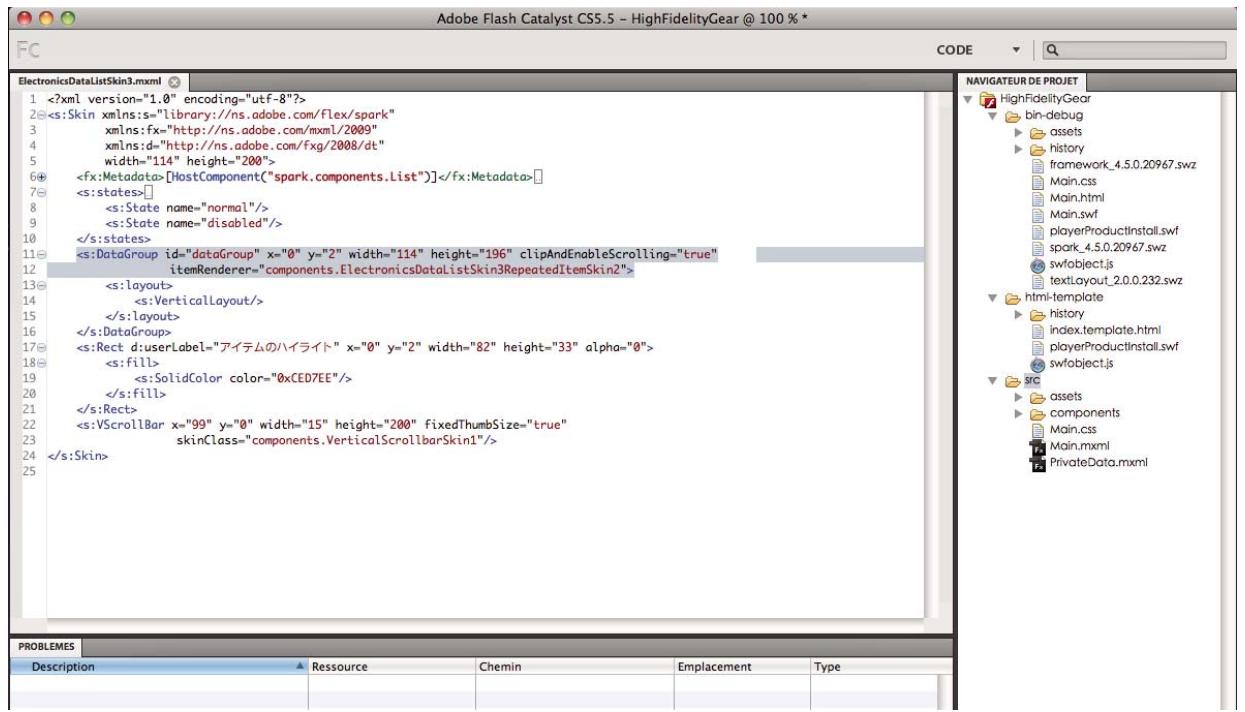This screenshot has width=1245, height=712.
Task: Close the ElectronicsDataListSkin3.mxml tab
Action: 174,80
